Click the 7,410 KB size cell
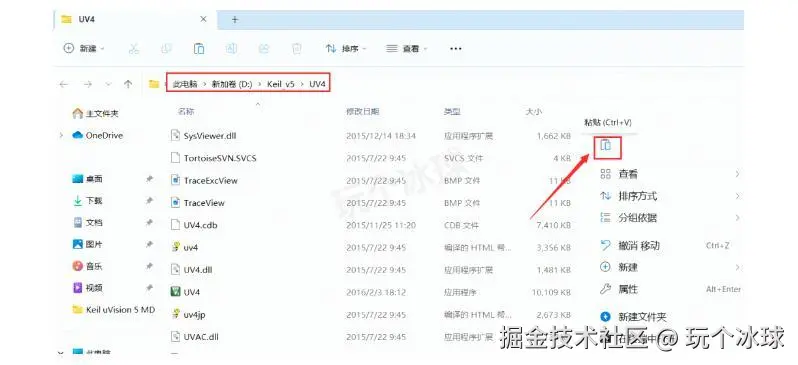Viewport: 798px width, 365px height. click(554, 225)
